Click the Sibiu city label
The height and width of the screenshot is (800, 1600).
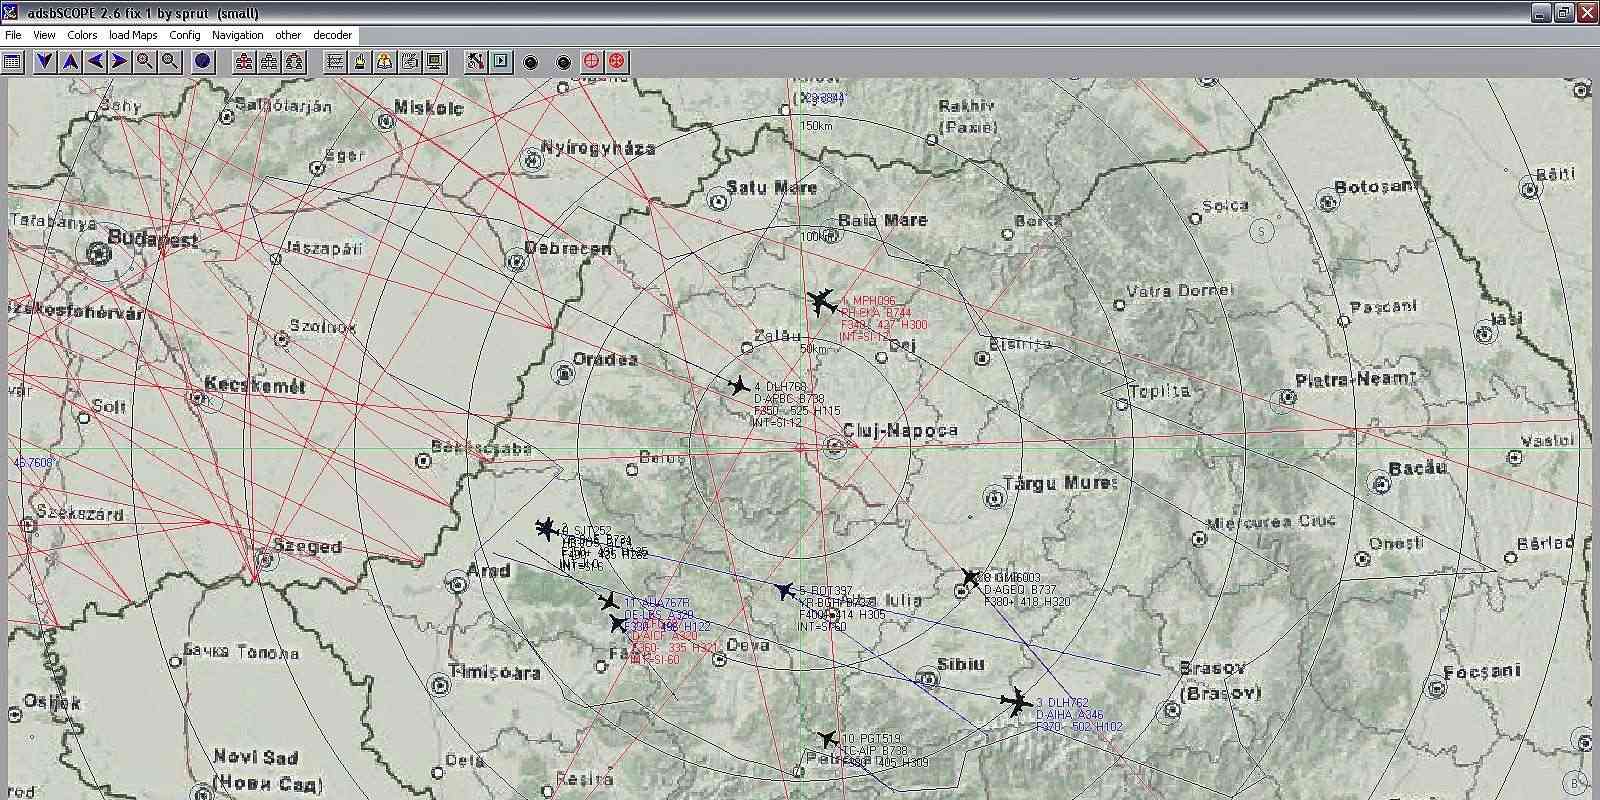pos(961,663)
